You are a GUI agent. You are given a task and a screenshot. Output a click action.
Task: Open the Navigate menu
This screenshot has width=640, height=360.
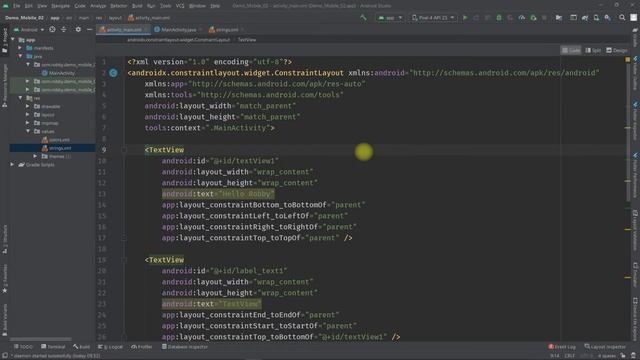pyautogui.click(x=60, y=6)
